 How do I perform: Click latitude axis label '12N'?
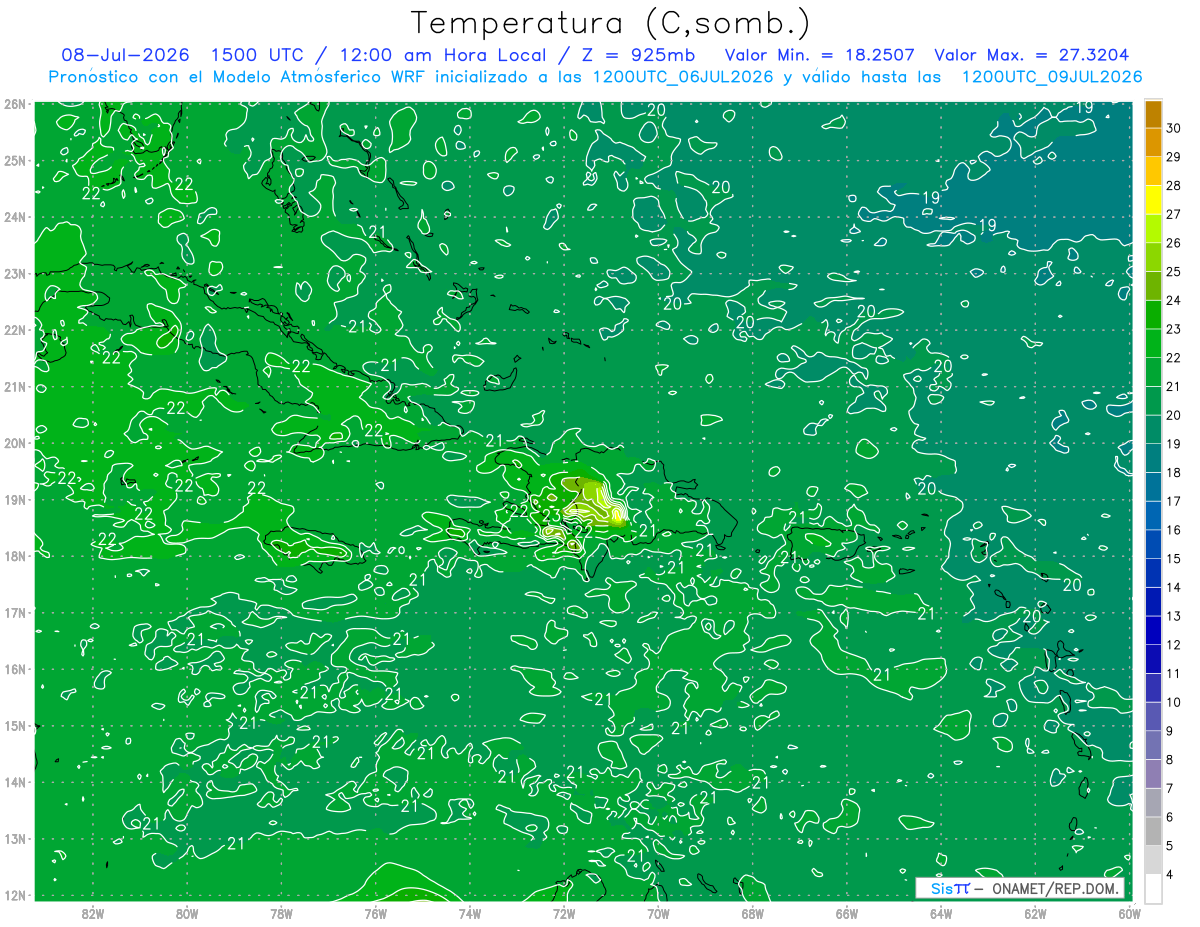(x=14, y=895)
